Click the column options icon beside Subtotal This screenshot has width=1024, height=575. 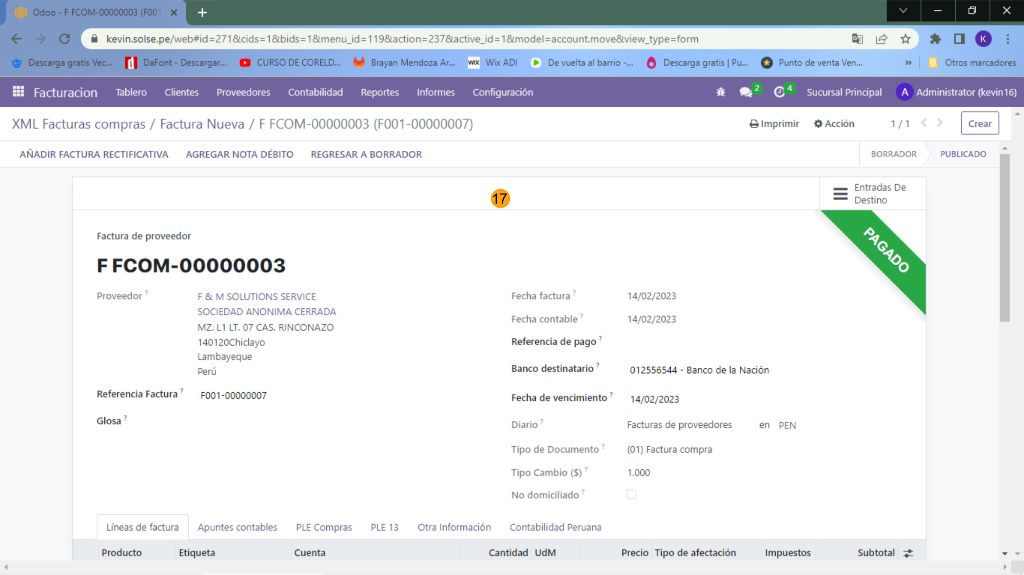point(908,552)
